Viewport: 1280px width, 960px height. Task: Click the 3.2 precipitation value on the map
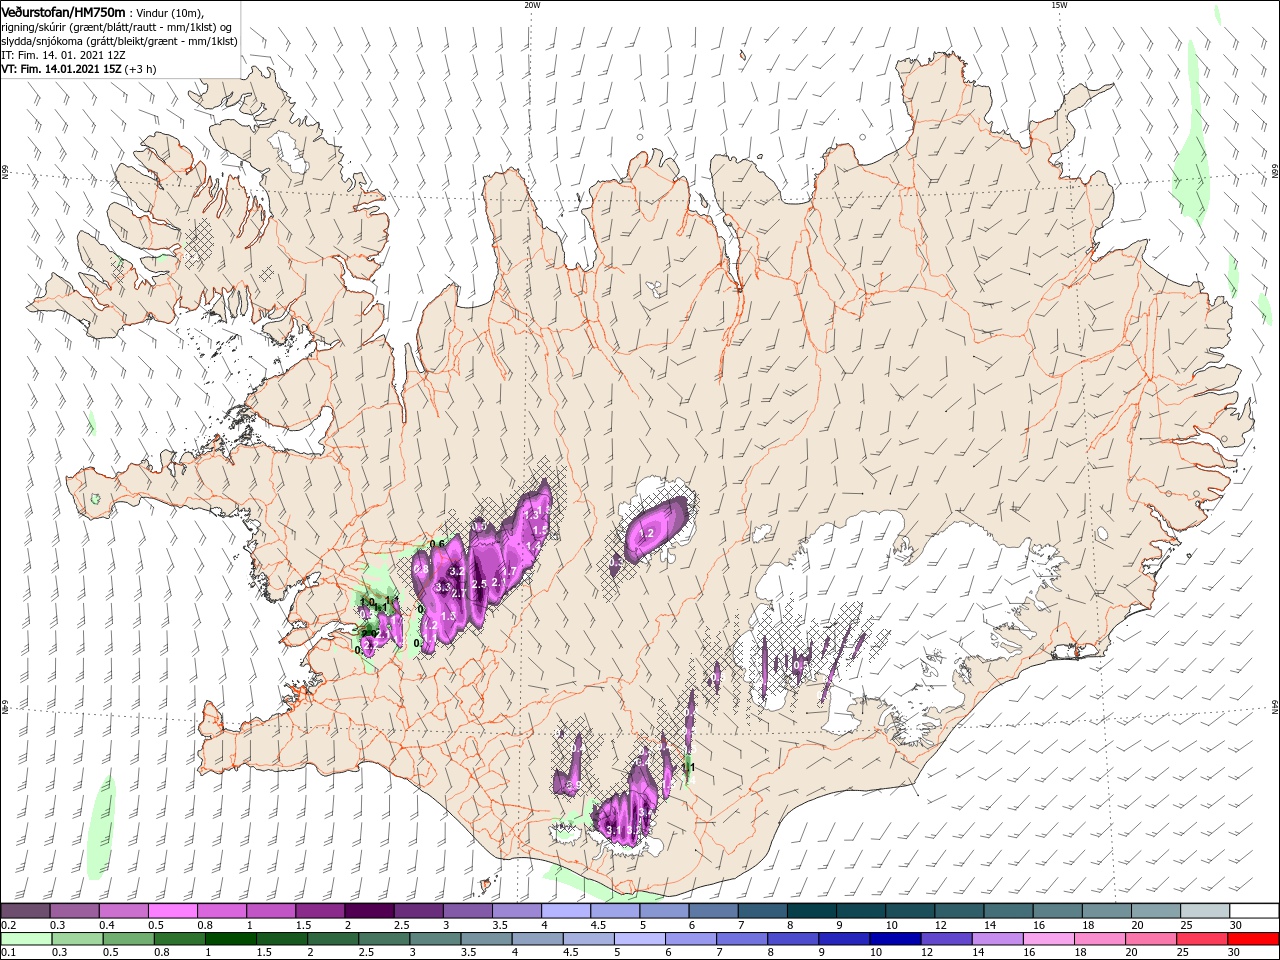pyautogui.click(x=458, y=570)
